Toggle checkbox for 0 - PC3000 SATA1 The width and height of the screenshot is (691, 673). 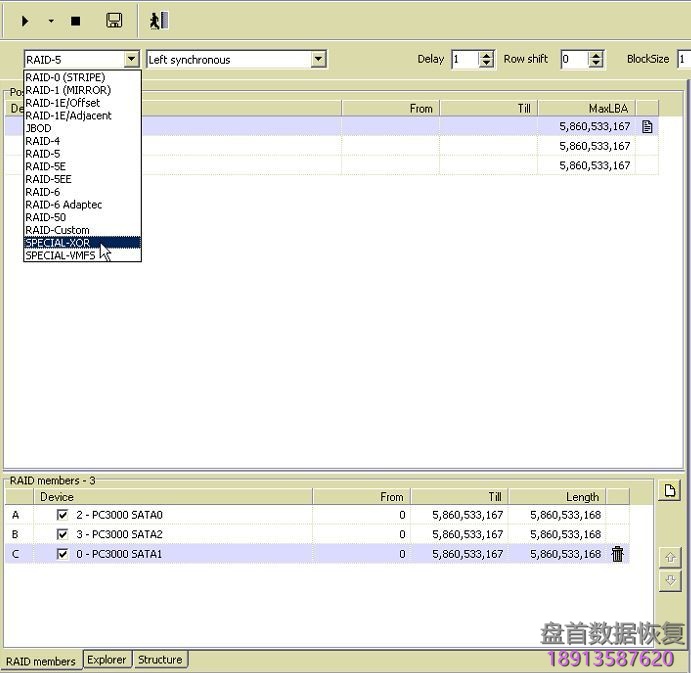click(63, 554)
